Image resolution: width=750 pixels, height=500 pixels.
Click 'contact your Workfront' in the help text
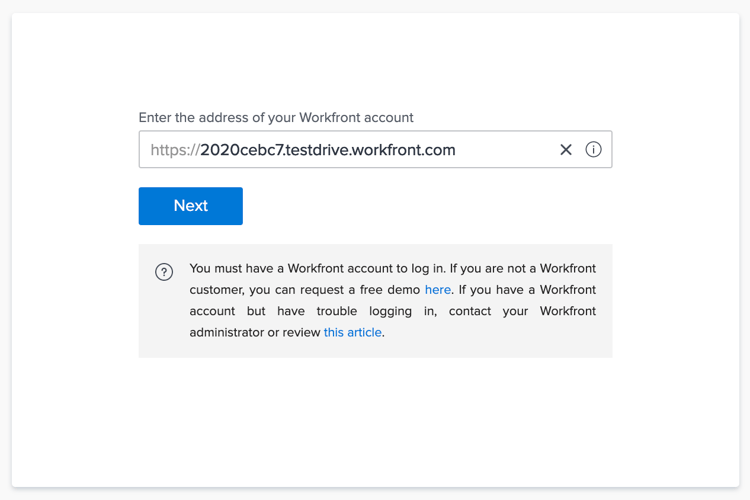click(522, 311)
